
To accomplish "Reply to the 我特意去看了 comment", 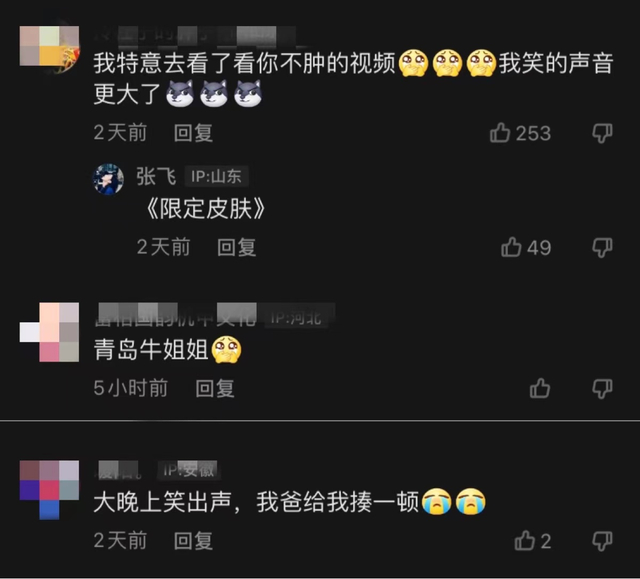I will (193, 133).
